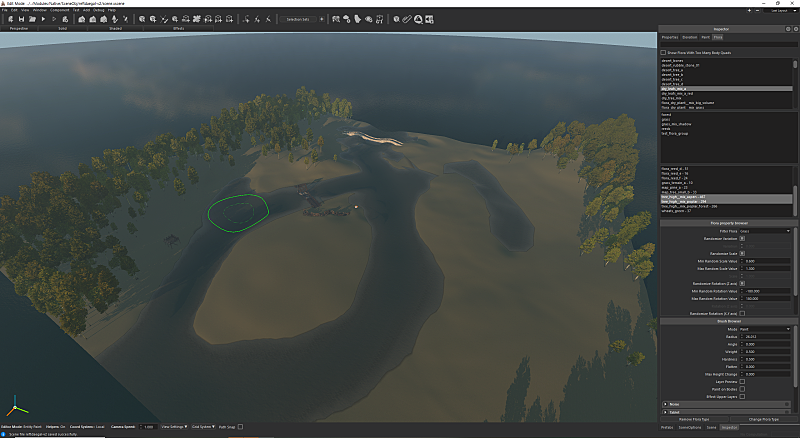Toggle the Path Snap checkbox in bottom bar
This screenshot has height=438, width=800.
tap(240, 427)
